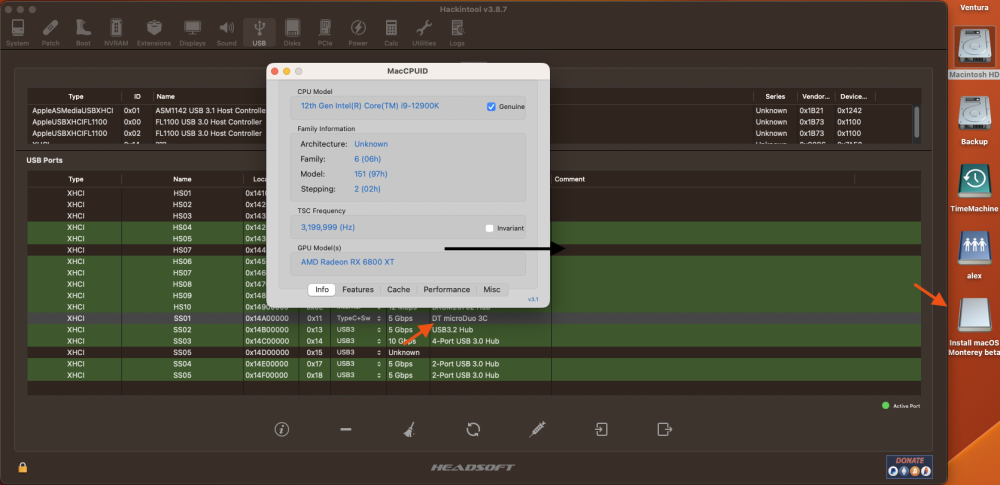Click the USB controllers list scrollbar
This screenshot has height=485, width=1000.
coord(916,122)
